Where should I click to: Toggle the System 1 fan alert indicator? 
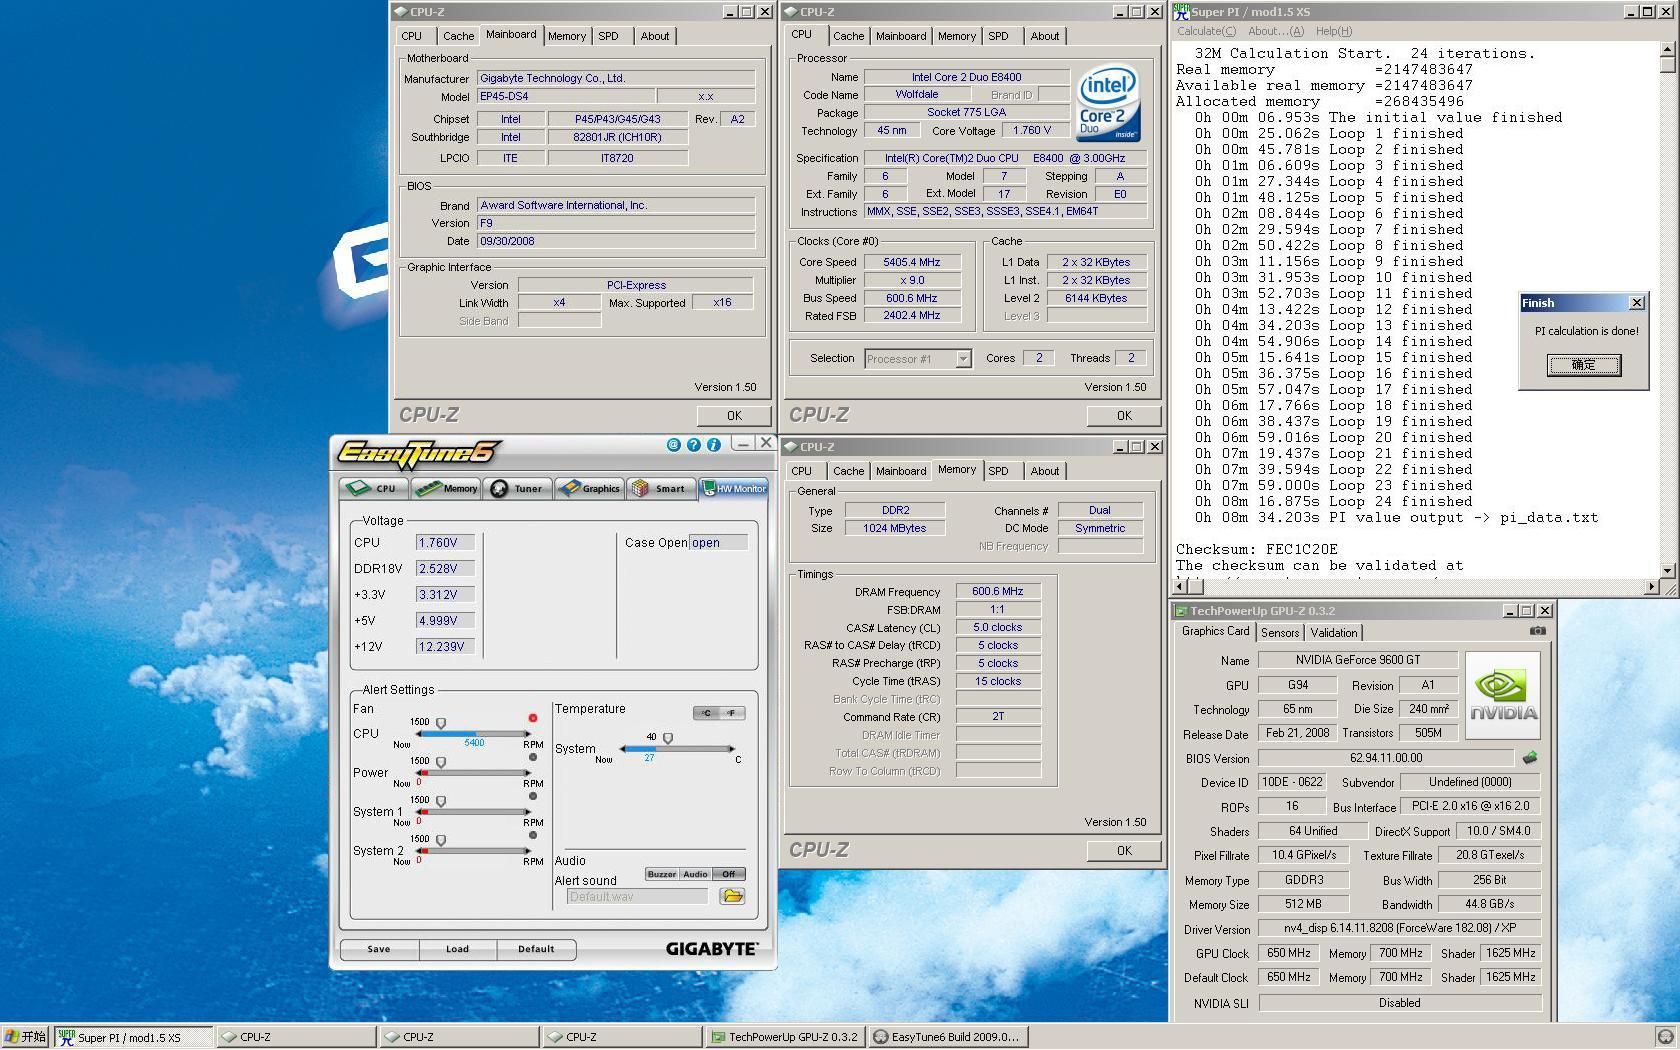(533, 796)
